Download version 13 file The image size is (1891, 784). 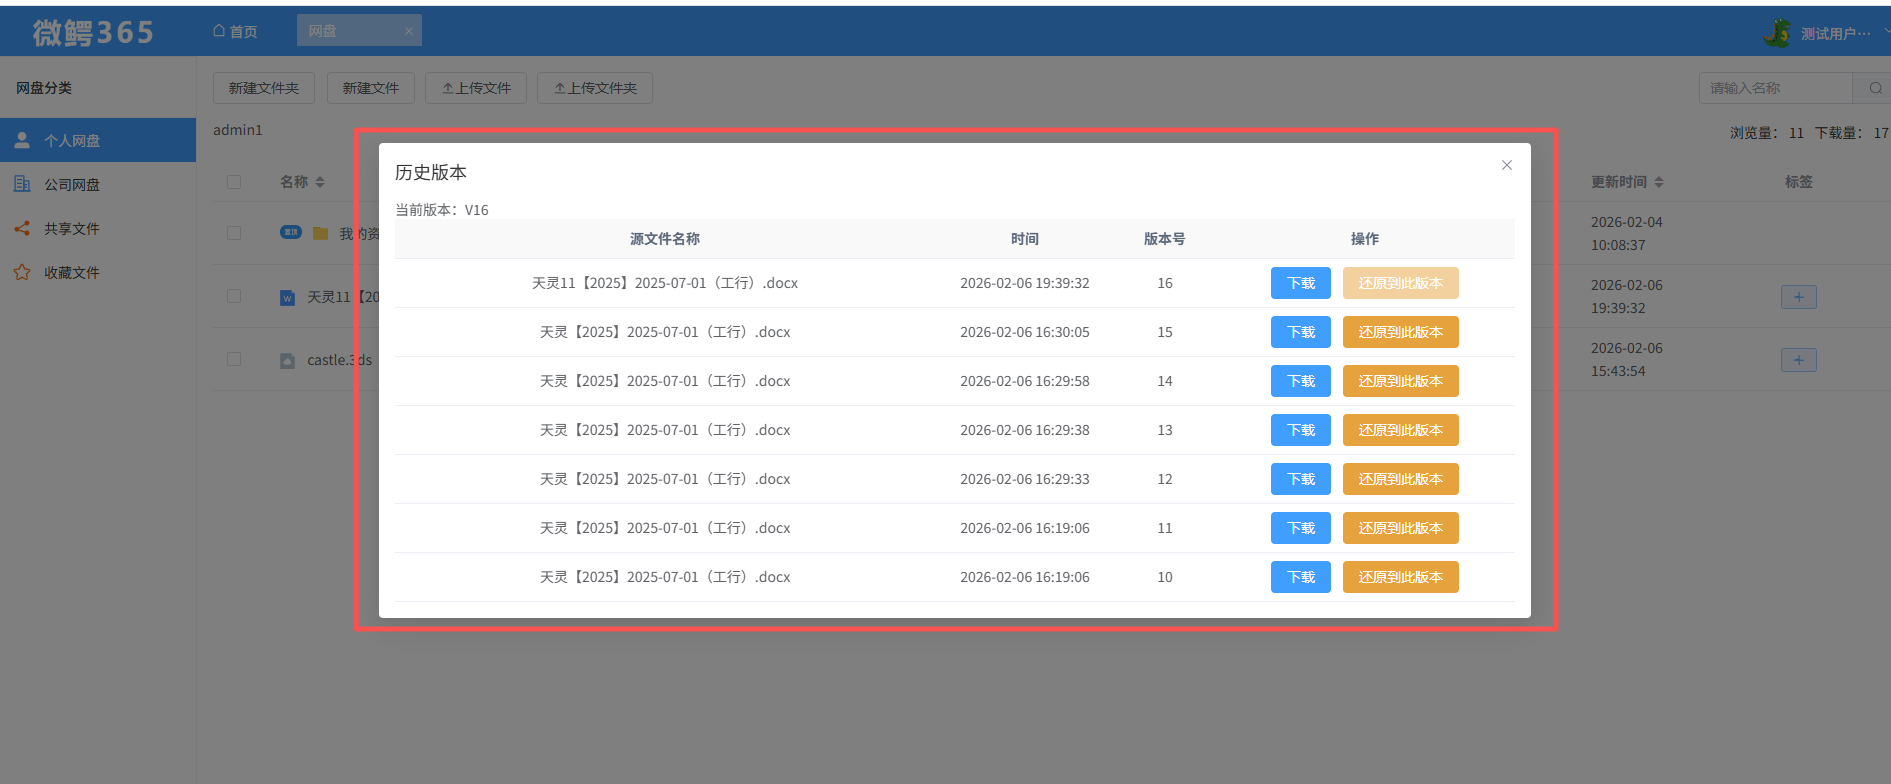[x=1300, y=430]
